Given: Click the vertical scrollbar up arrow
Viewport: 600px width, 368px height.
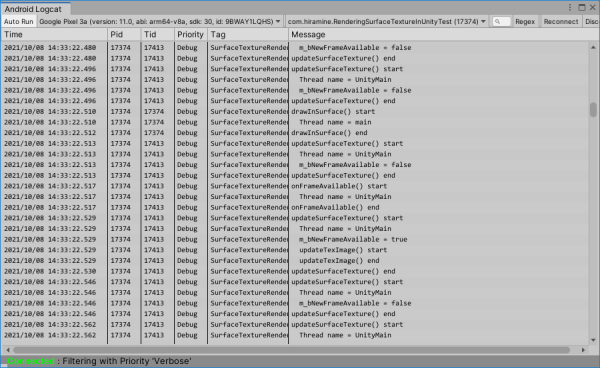Looking at the screenshot, I should (x=593, y=47).
